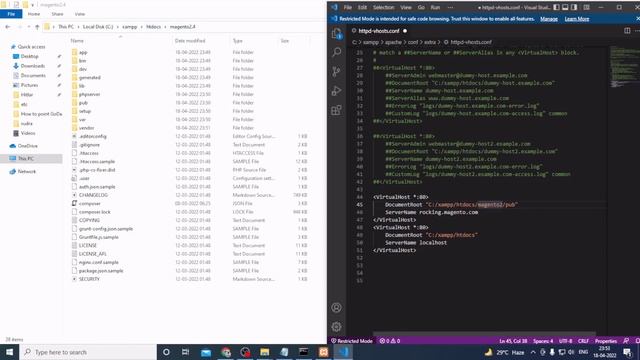
Task: Open the Go menu
Action: [421, 7]
